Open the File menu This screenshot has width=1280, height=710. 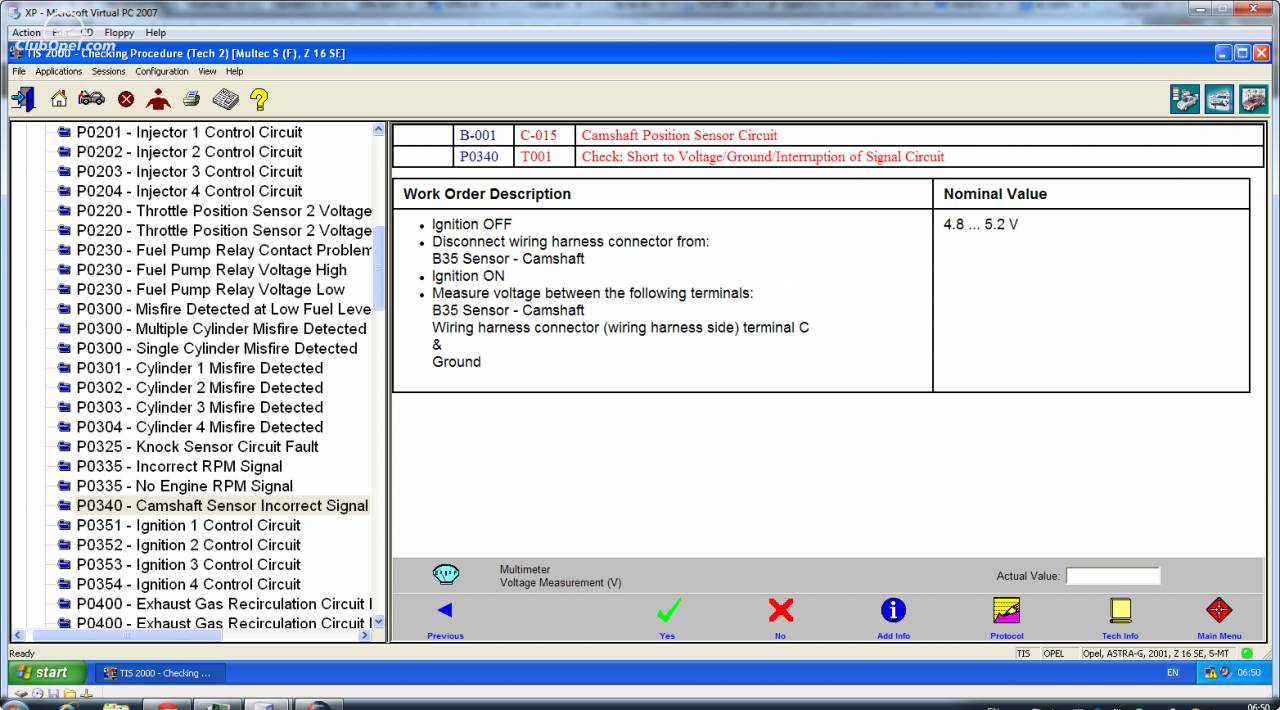click(x=19, y=72)
